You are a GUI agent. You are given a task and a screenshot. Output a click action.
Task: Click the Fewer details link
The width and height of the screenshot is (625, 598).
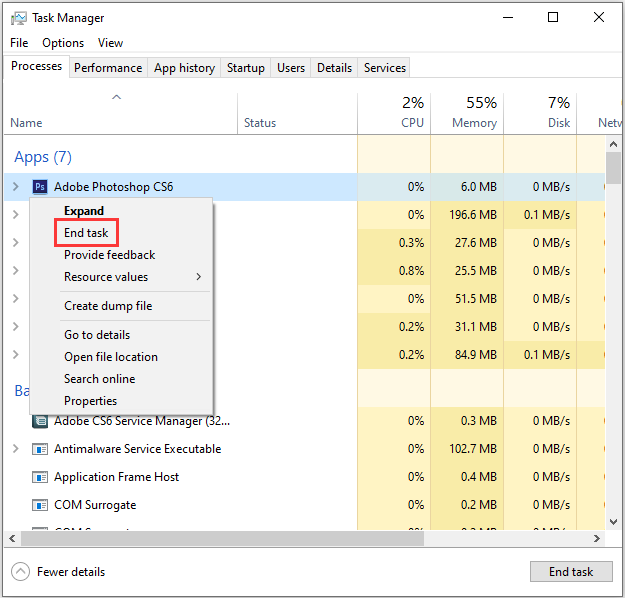pos(71,572)
